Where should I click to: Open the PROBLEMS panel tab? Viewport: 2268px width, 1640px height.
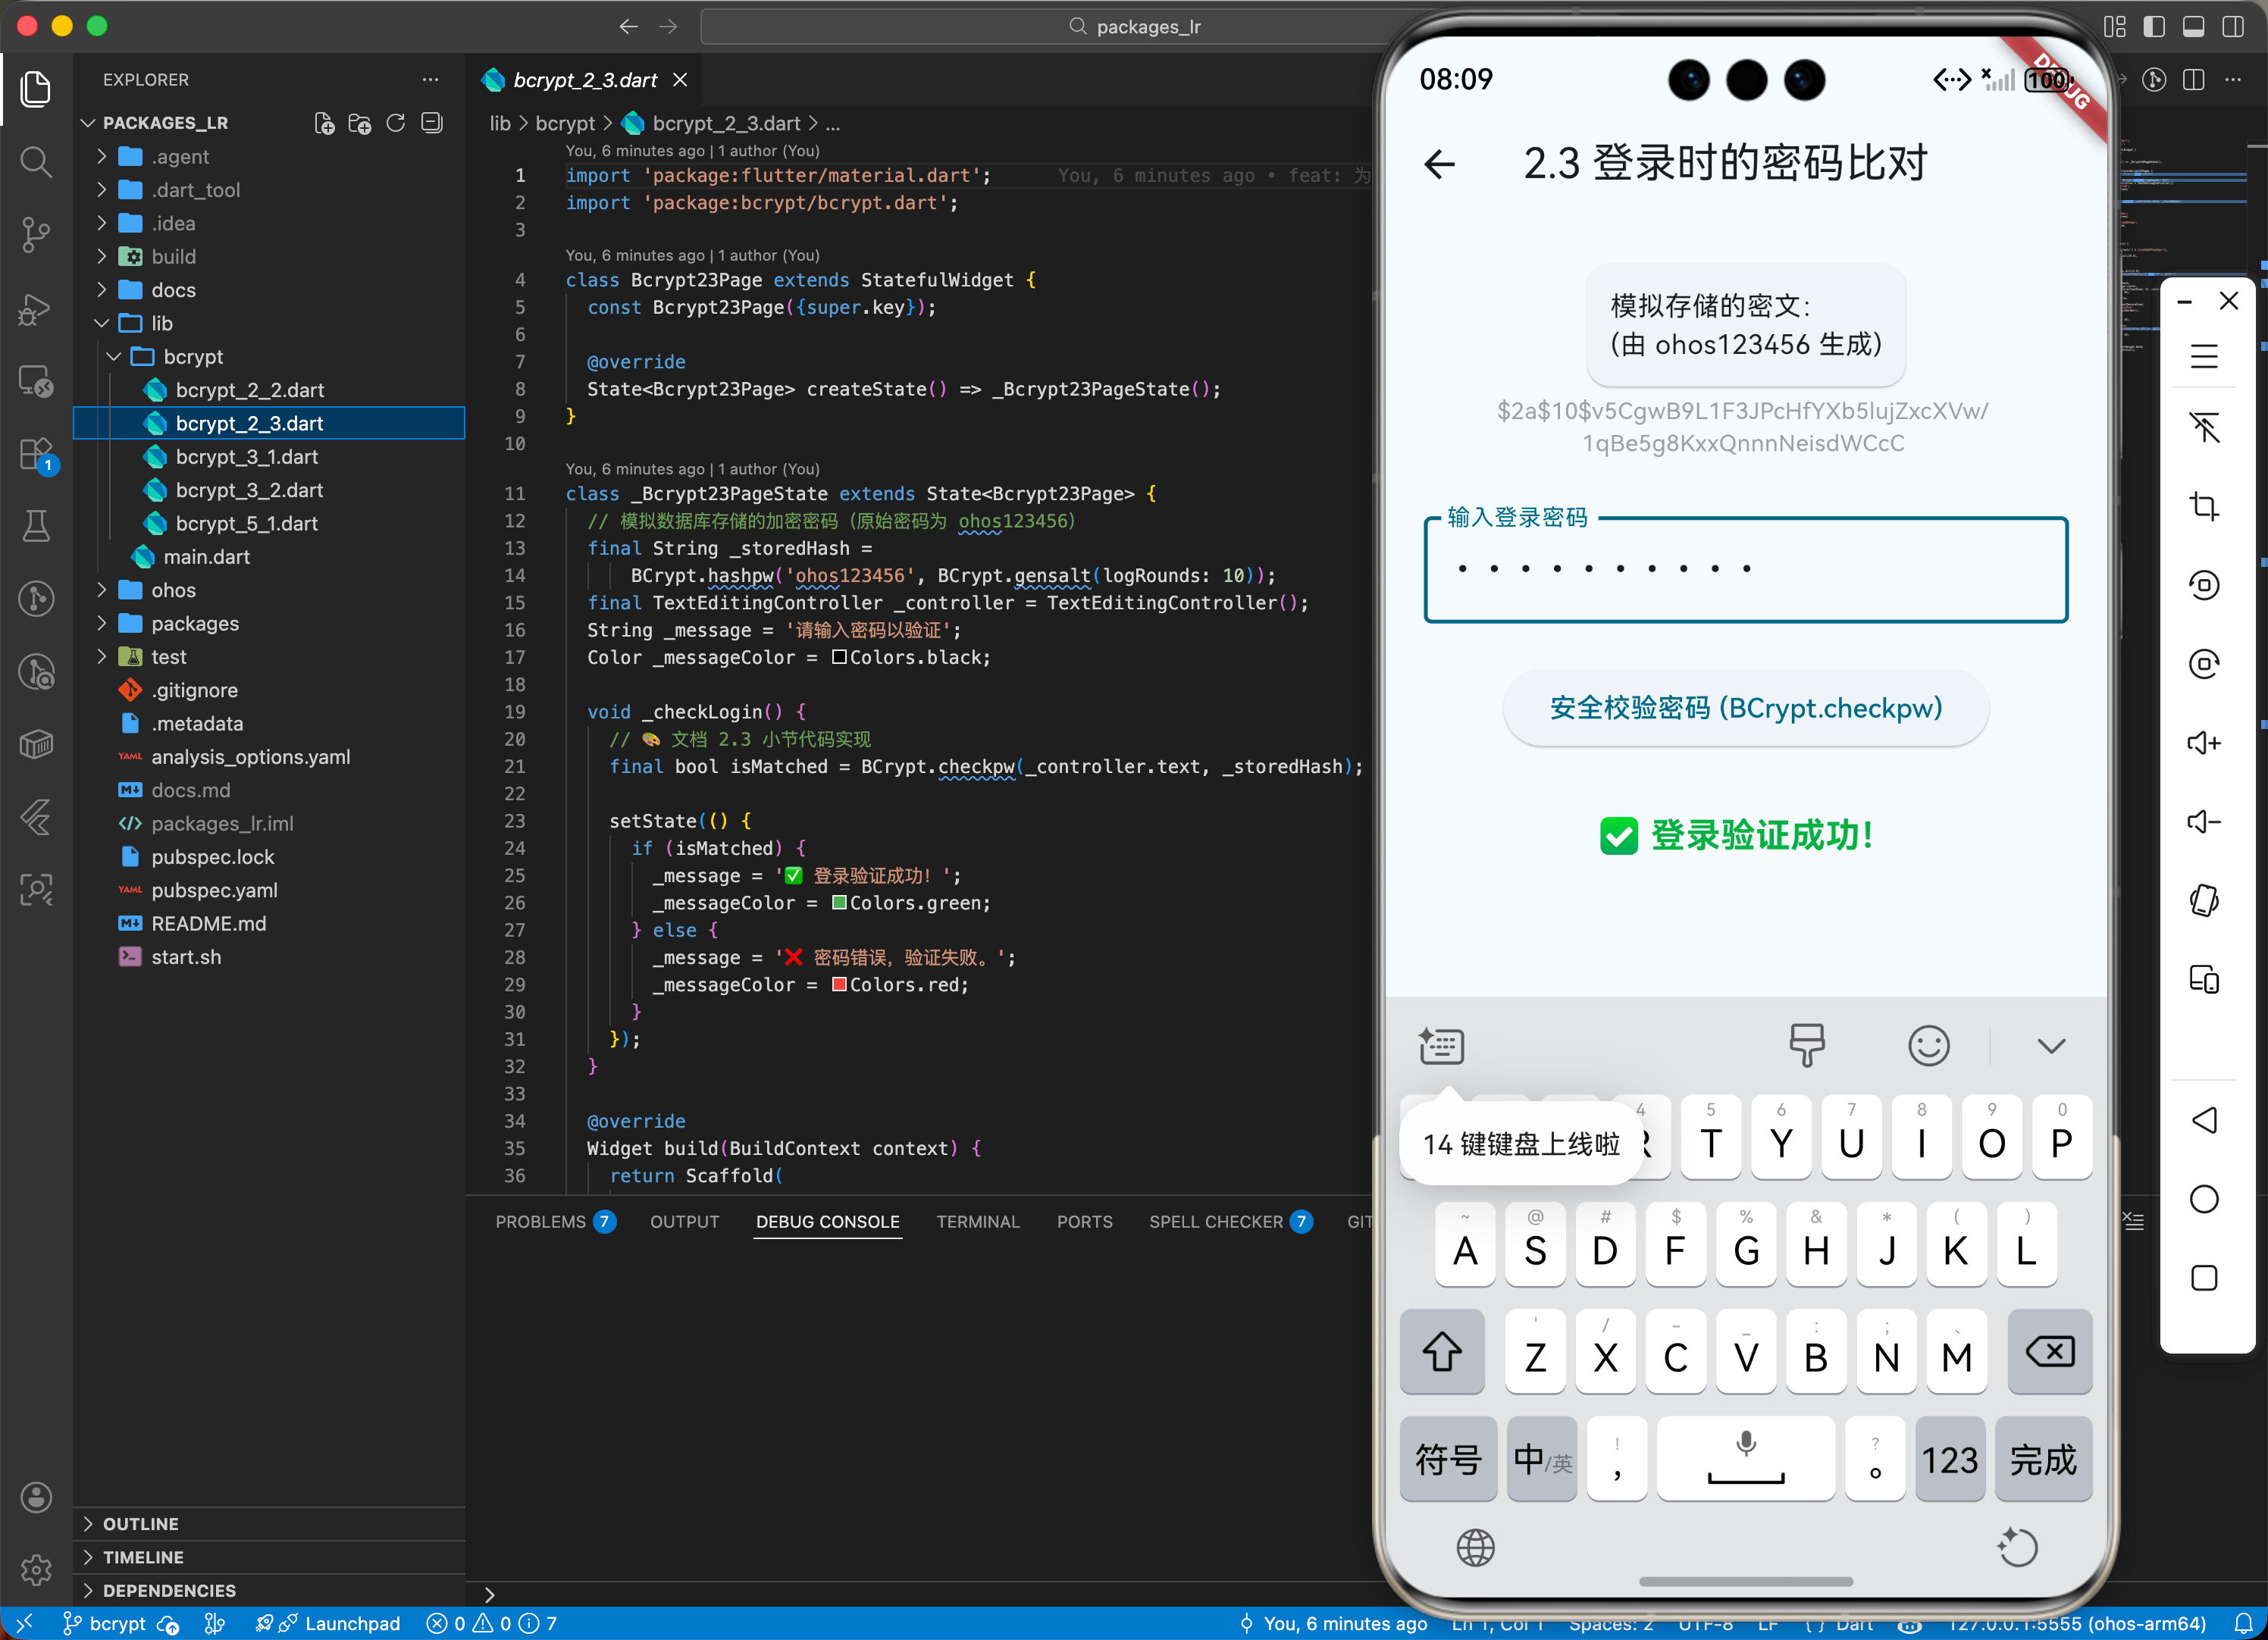540,1222
